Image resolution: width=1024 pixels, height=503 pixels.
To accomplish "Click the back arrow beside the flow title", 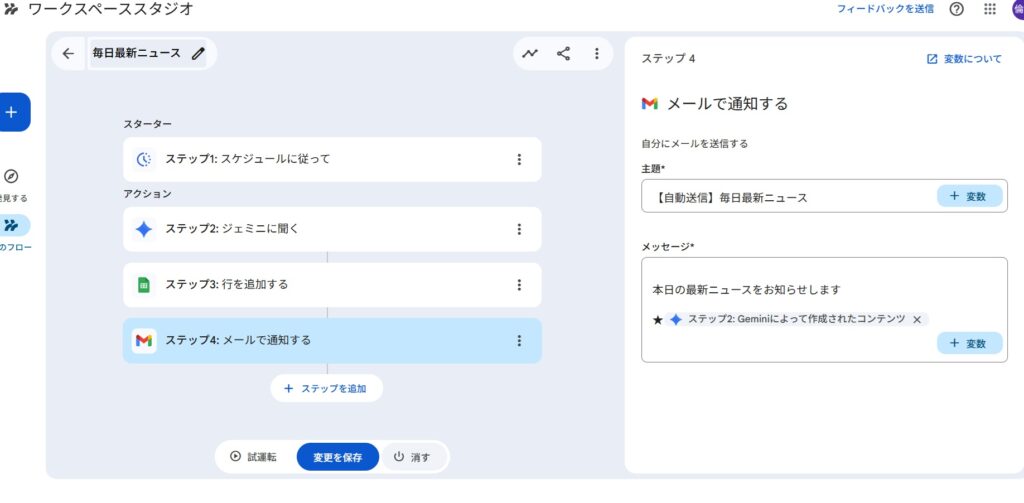I will 68,54.
